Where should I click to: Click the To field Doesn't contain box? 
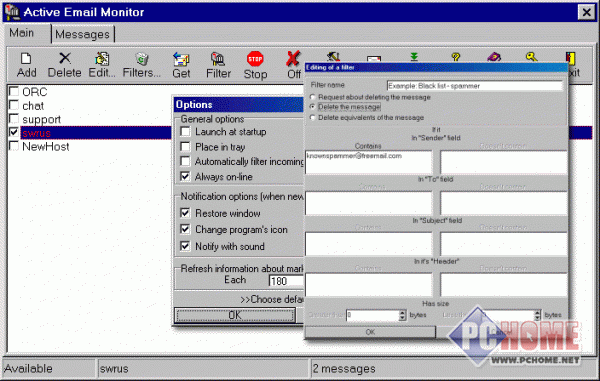(x=504, y=203)
